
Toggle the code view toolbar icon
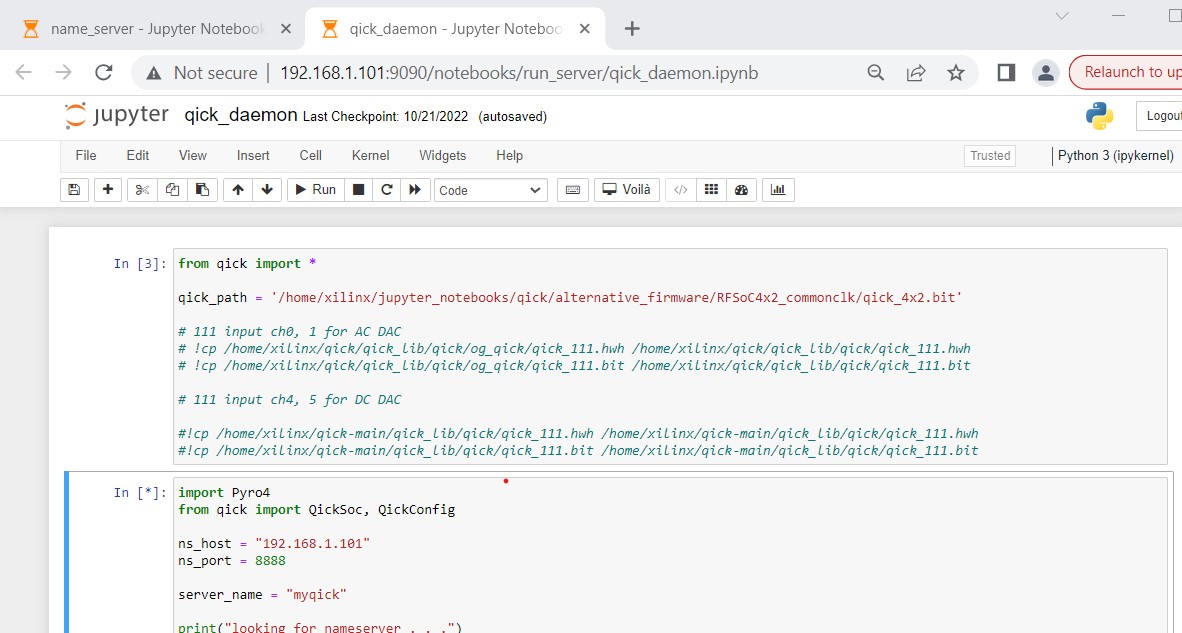681,190
